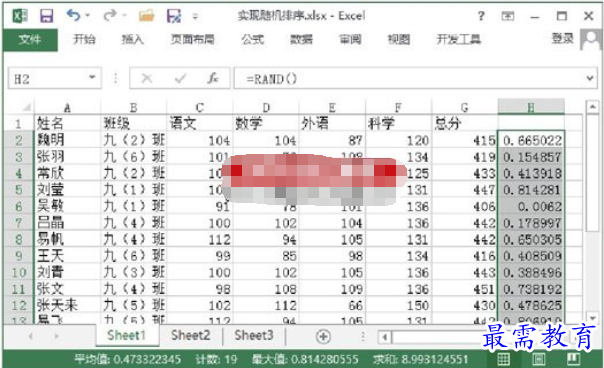Click the vertical scrollbar up arrow
Viewport: 604px width, 368px height.
[593, 107]
